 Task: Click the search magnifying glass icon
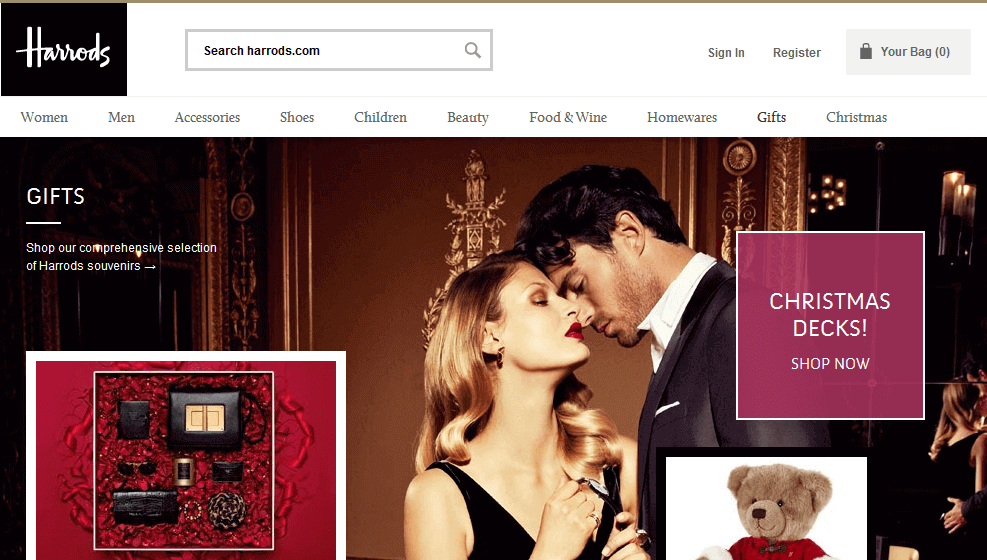pyautogui.click(x=473, y=51)
